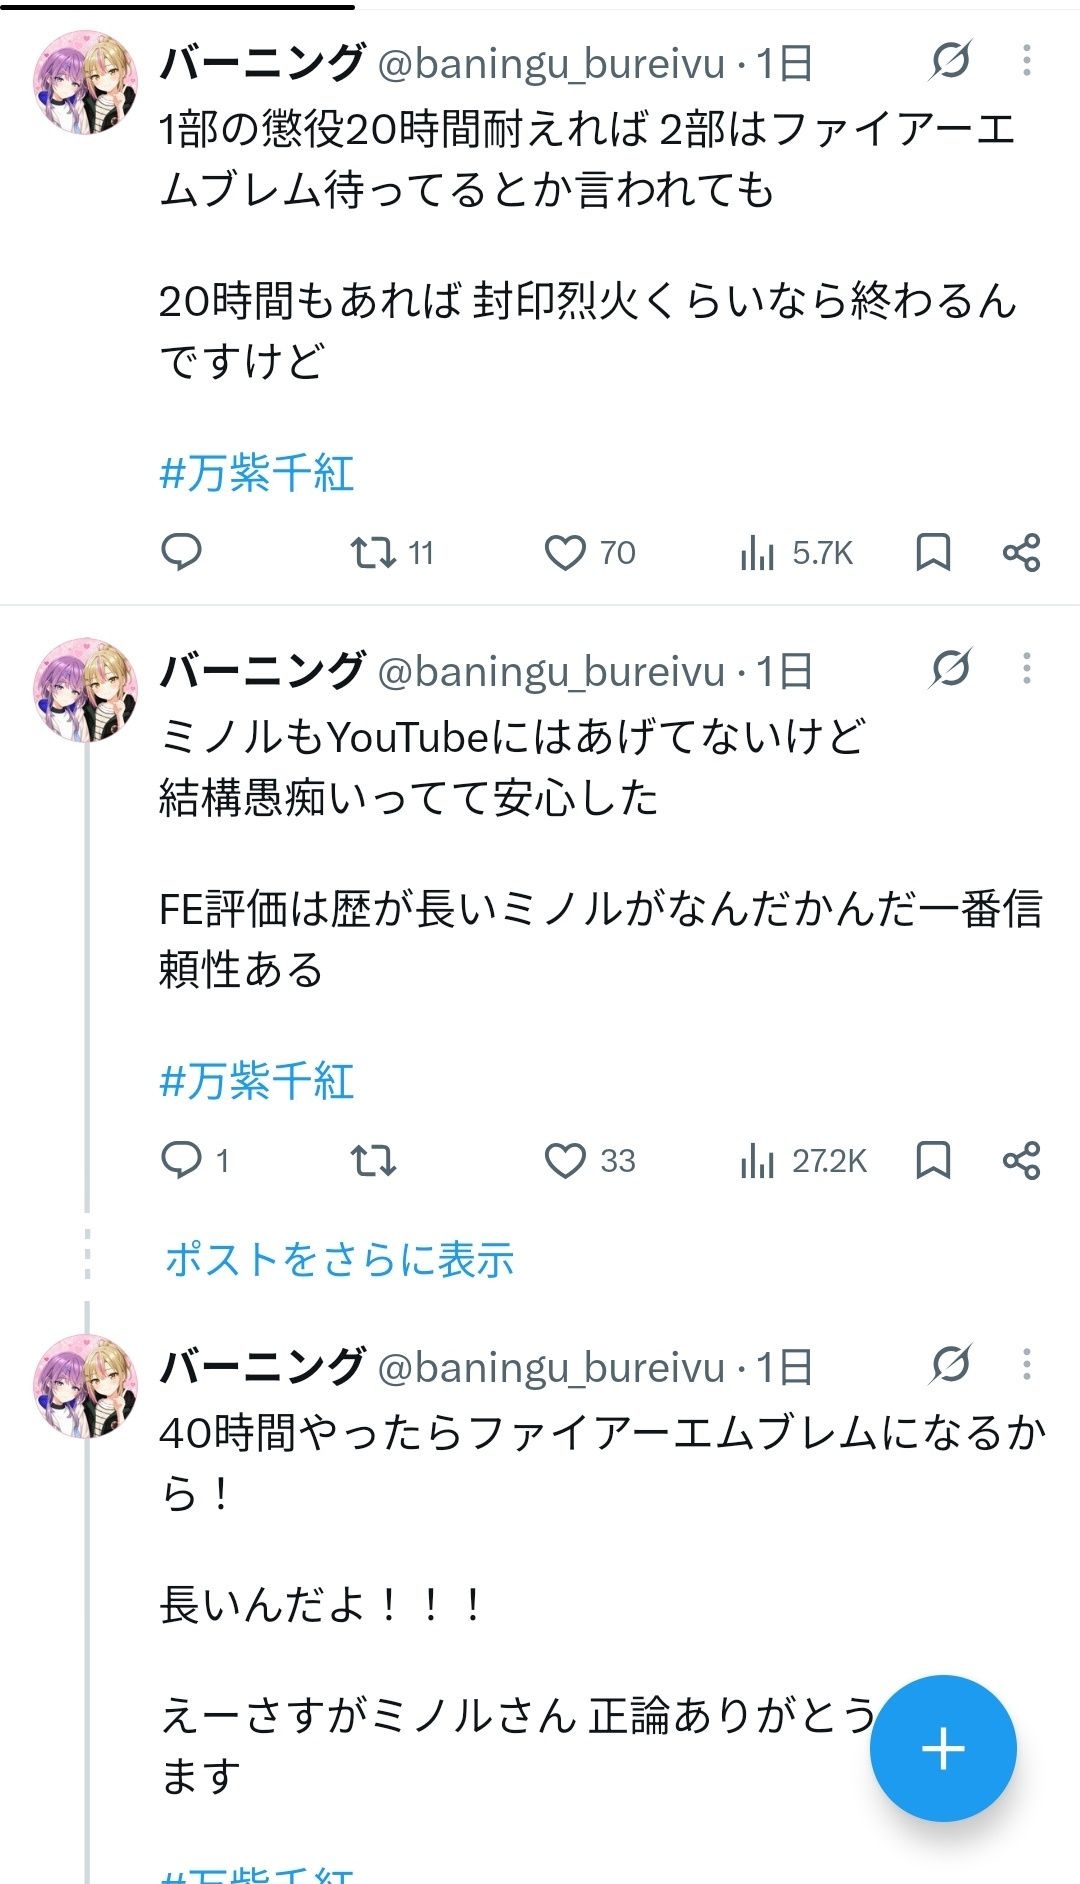1080x1884 pixels.
Task: Open more options menu on first post
Action: pos(1026,61)
